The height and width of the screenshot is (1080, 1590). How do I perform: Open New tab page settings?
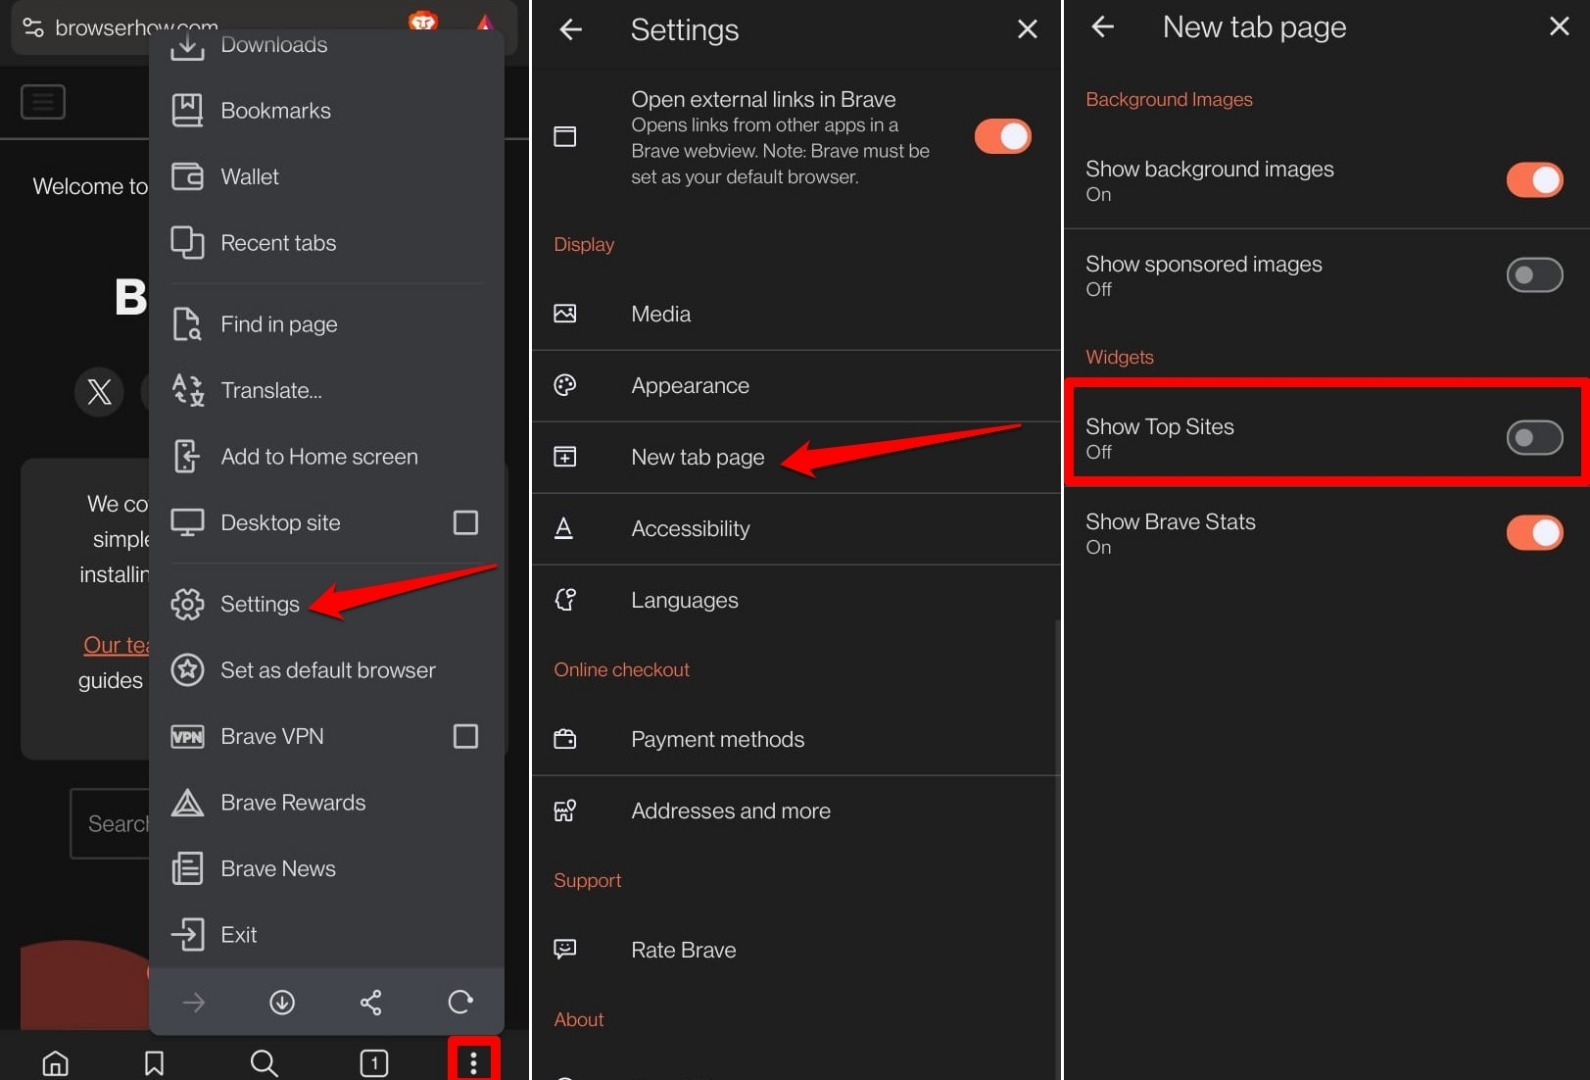coord(796,457)
